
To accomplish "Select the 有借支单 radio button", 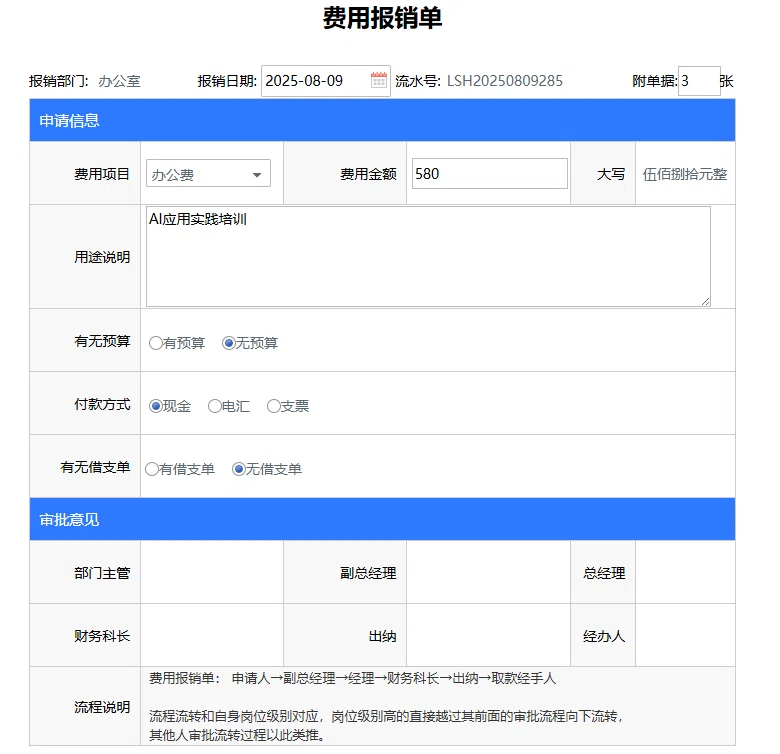I will (152, 469).
